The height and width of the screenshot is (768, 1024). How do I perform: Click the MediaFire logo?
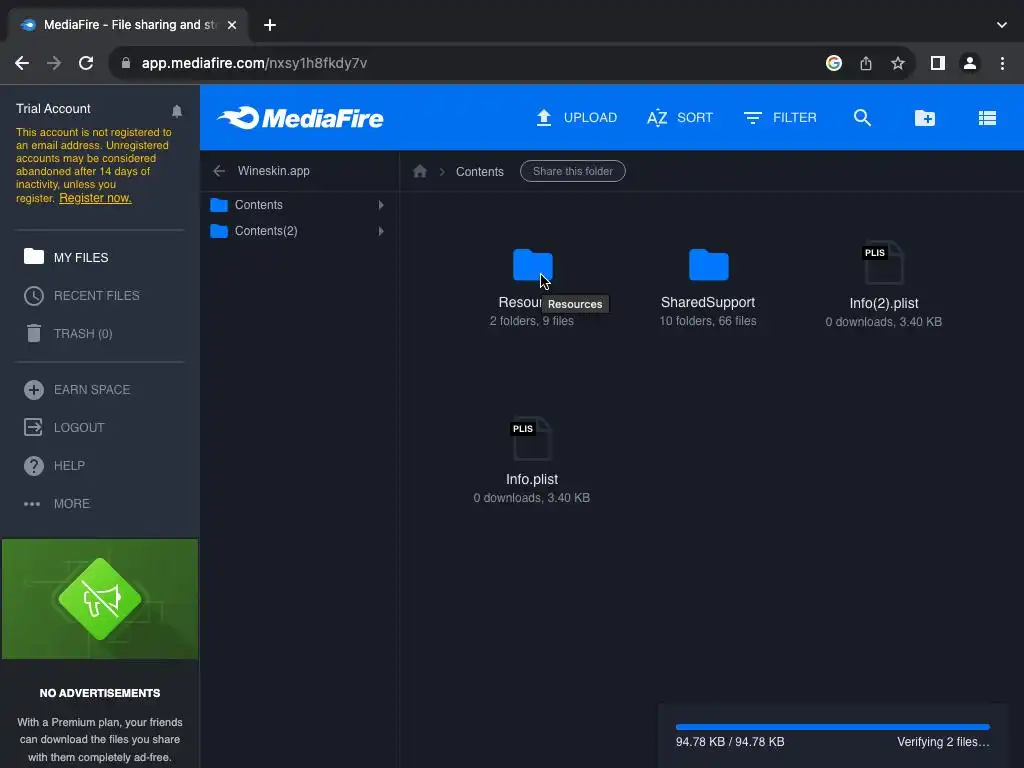[x=300, y=118]
